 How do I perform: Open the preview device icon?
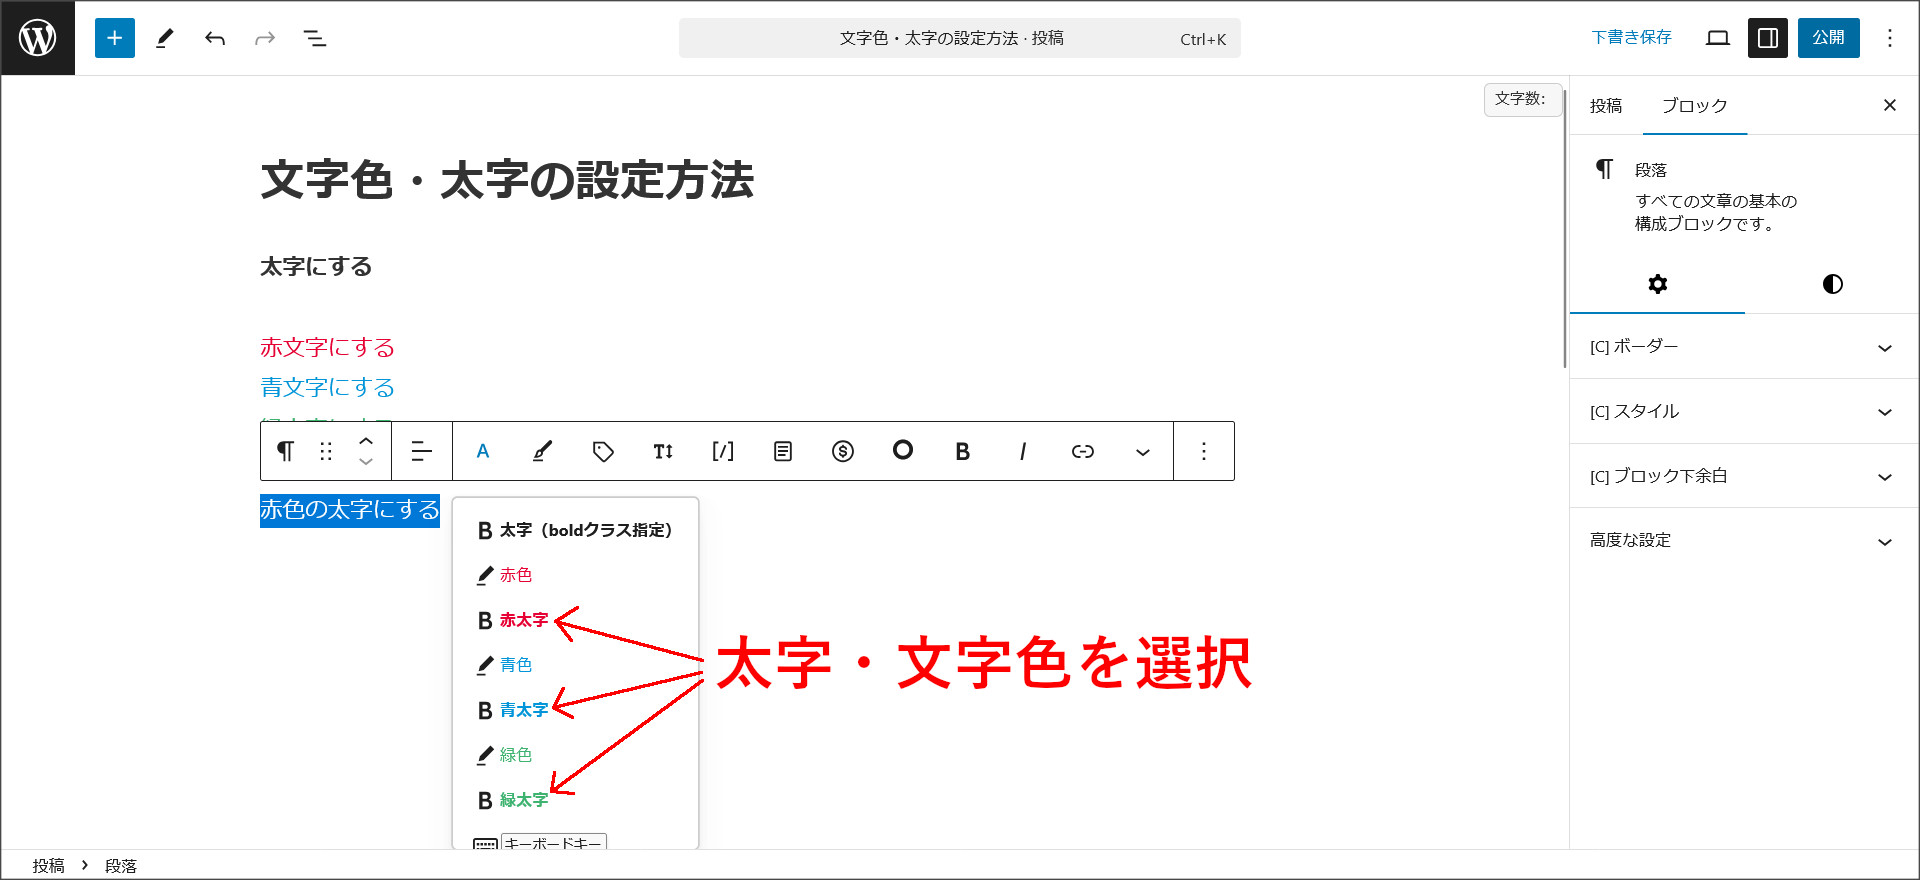coord(1718,38)
